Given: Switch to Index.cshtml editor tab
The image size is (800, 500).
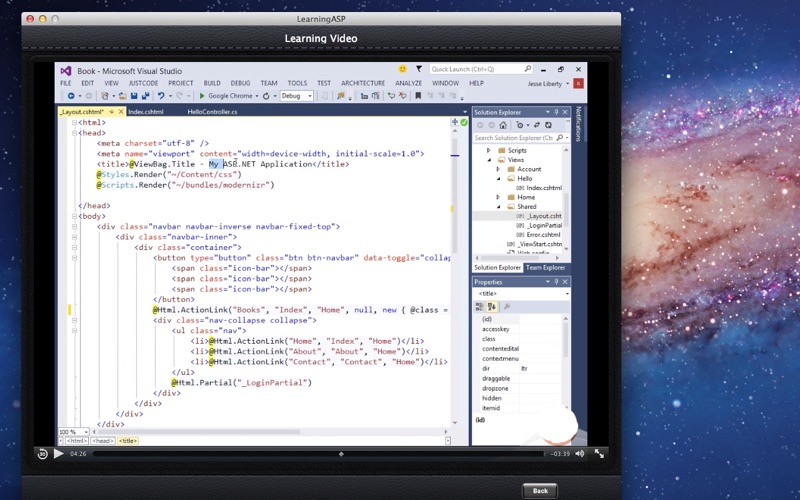Looking at the screenshot, I should (x=146, y=112).
